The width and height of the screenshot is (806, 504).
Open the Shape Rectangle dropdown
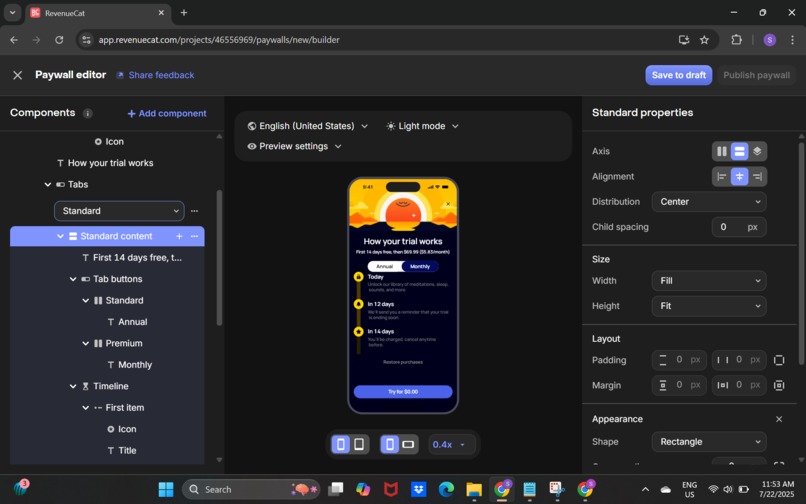coord(709,442)
